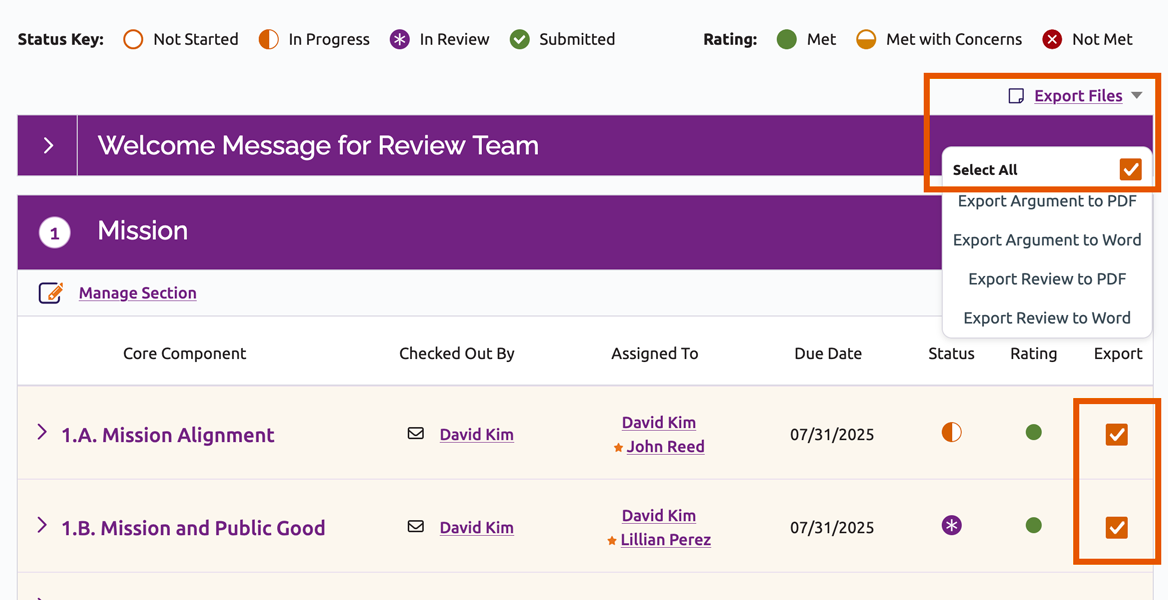Toggle export checkbox for 1.B. Mission and Public Good
The image size is (1168, 600).
coord(1116,527)
